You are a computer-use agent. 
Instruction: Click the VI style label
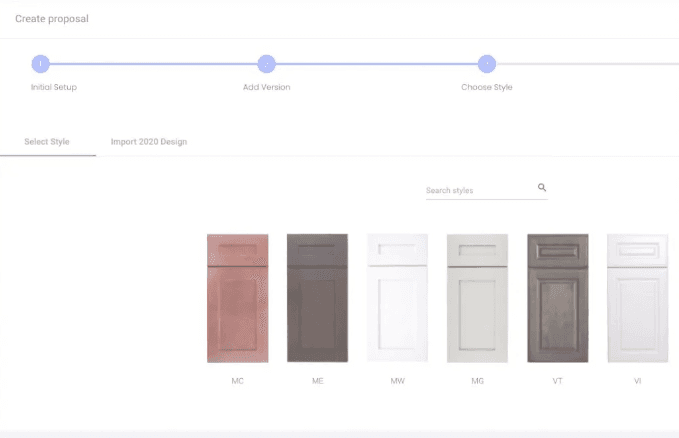[x=637, y=381]
